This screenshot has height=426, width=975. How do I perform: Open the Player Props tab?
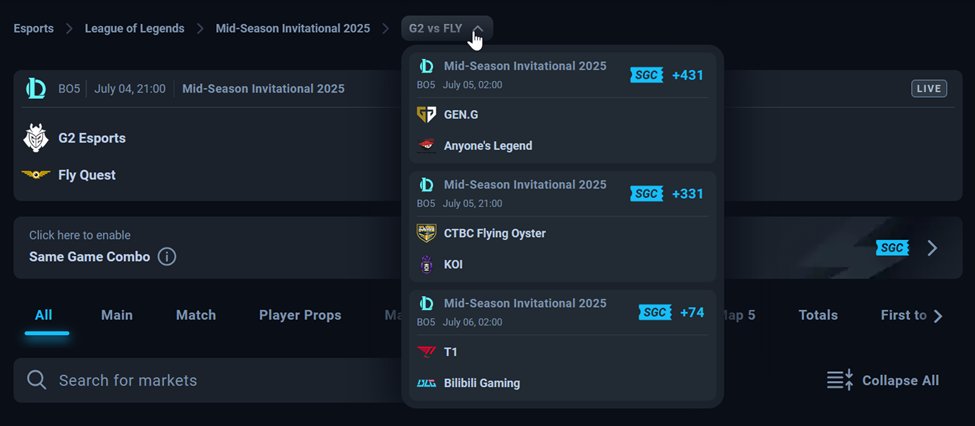click(300, 315)
